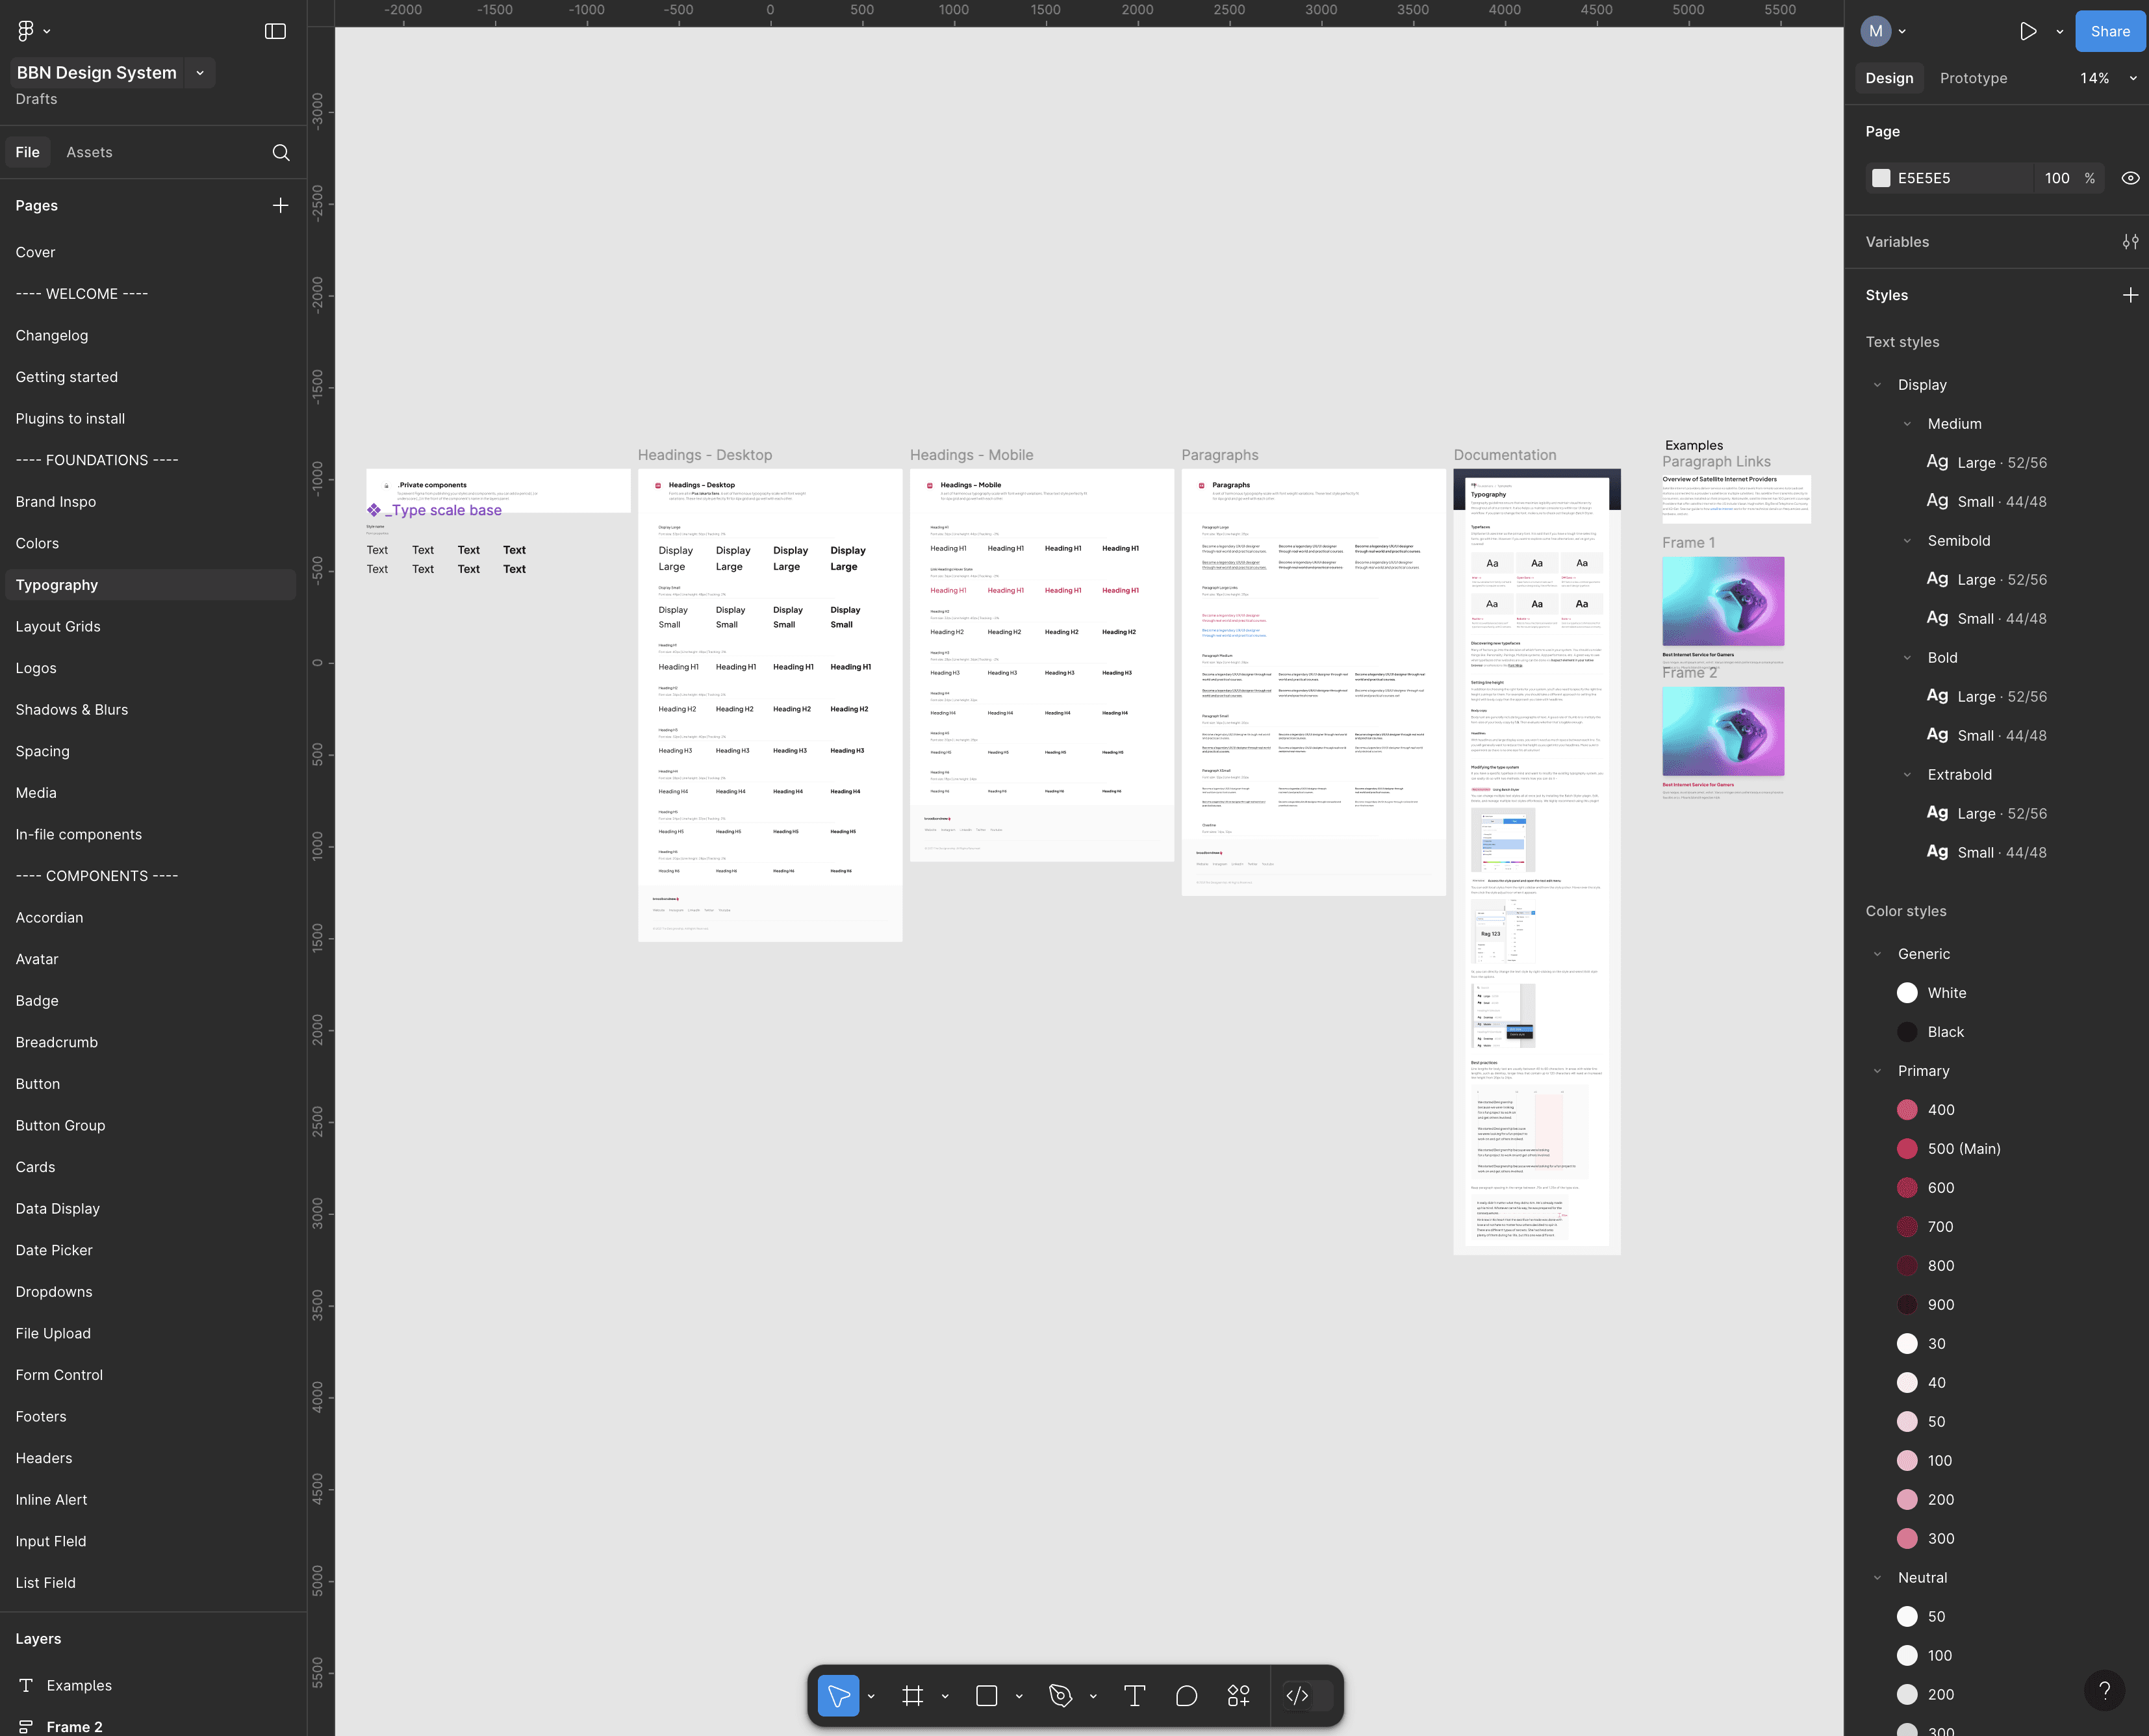Image resolution: width=2149 pixels, height=1736 pixels.
Task: Switch to the Prototype tab
Action: click(x=1972, y=78)
